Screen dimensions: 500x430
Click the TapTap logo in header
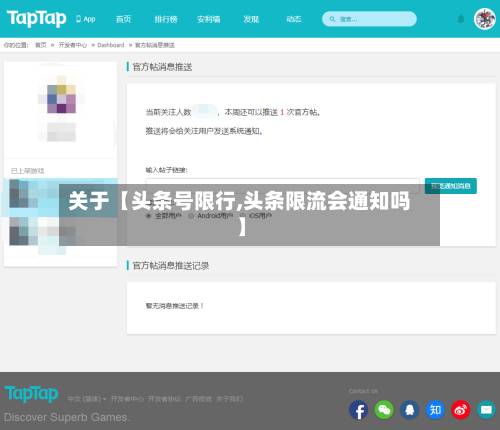(x=36, y=18)
